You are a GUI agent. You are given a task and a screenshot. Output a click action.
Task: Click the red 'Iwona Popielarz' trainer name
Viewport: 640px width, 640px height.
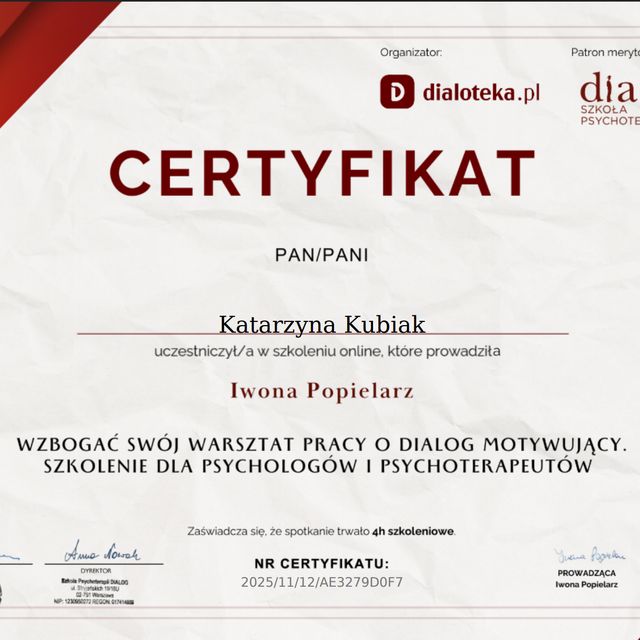(x=322, y=391)
